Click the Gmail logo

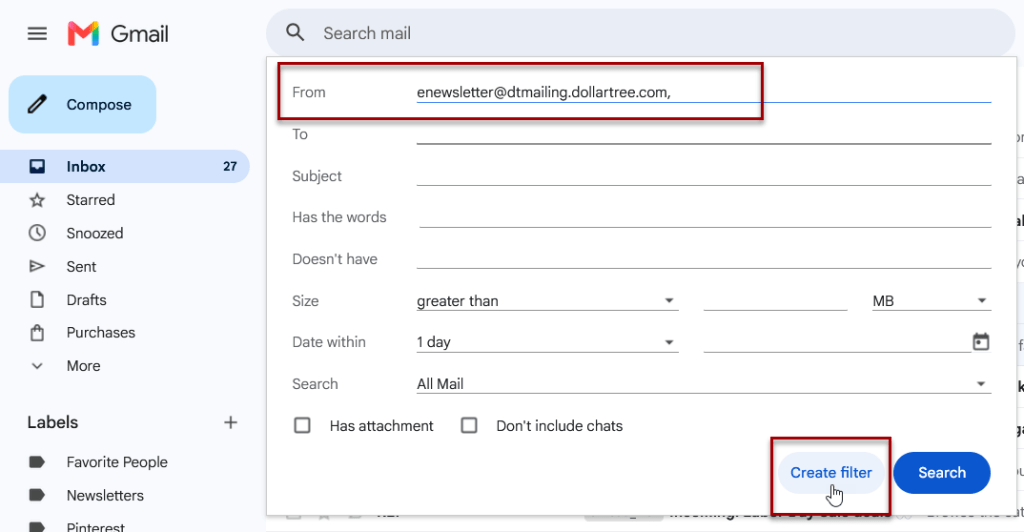click(x=118, y=33)
